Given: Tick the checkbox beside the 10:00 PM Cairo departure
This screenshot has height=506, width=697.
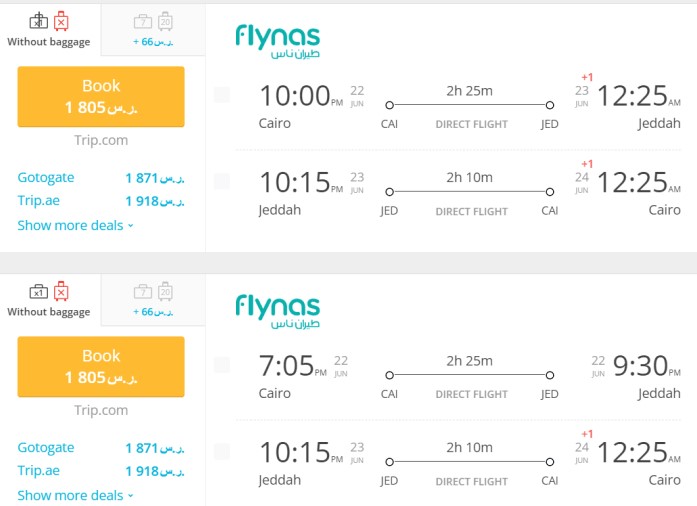Looking at the screenshot, I should (x=222, y=95).
